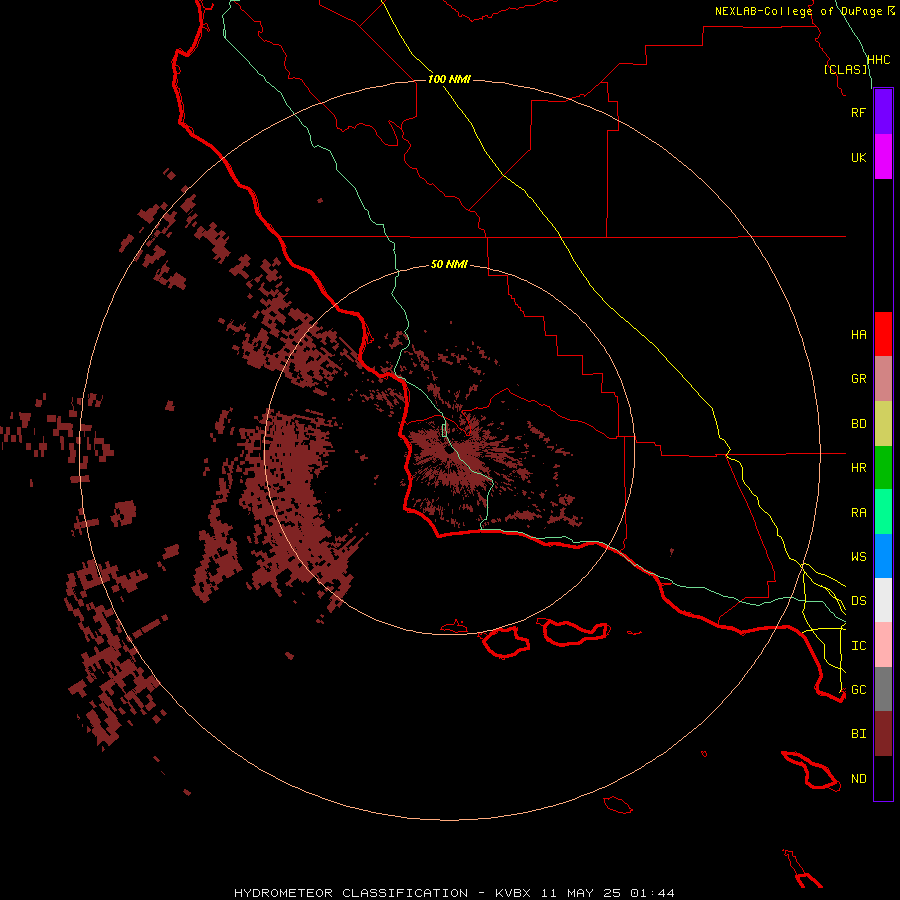900x900 pixels.
Task: Click the IC legend label
Action: pos(858,645)
